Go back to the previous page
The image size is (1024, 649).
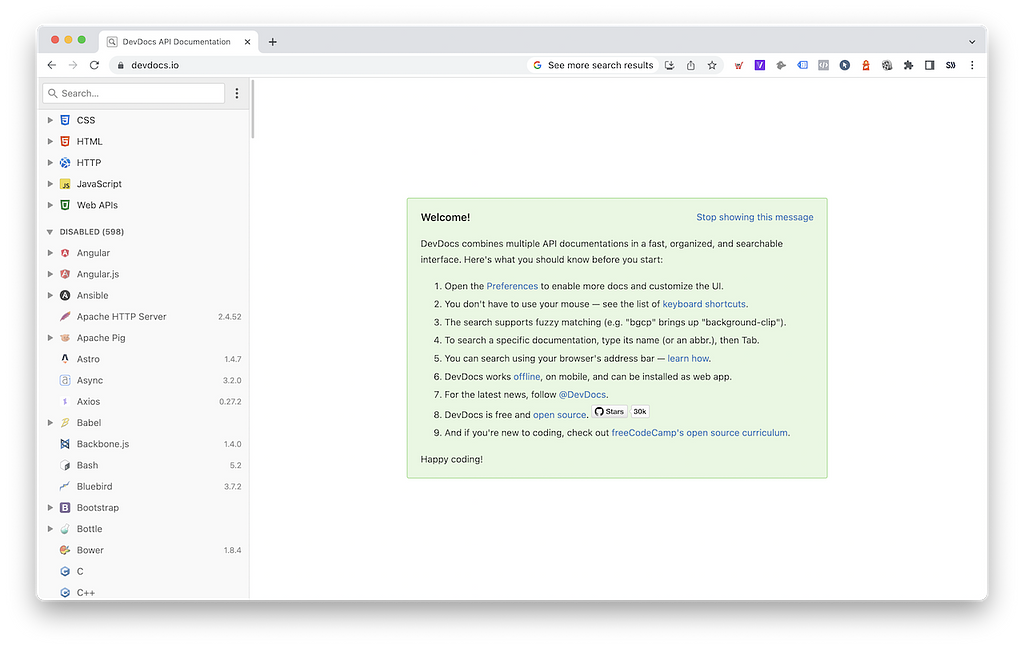(x=52, y=65)
